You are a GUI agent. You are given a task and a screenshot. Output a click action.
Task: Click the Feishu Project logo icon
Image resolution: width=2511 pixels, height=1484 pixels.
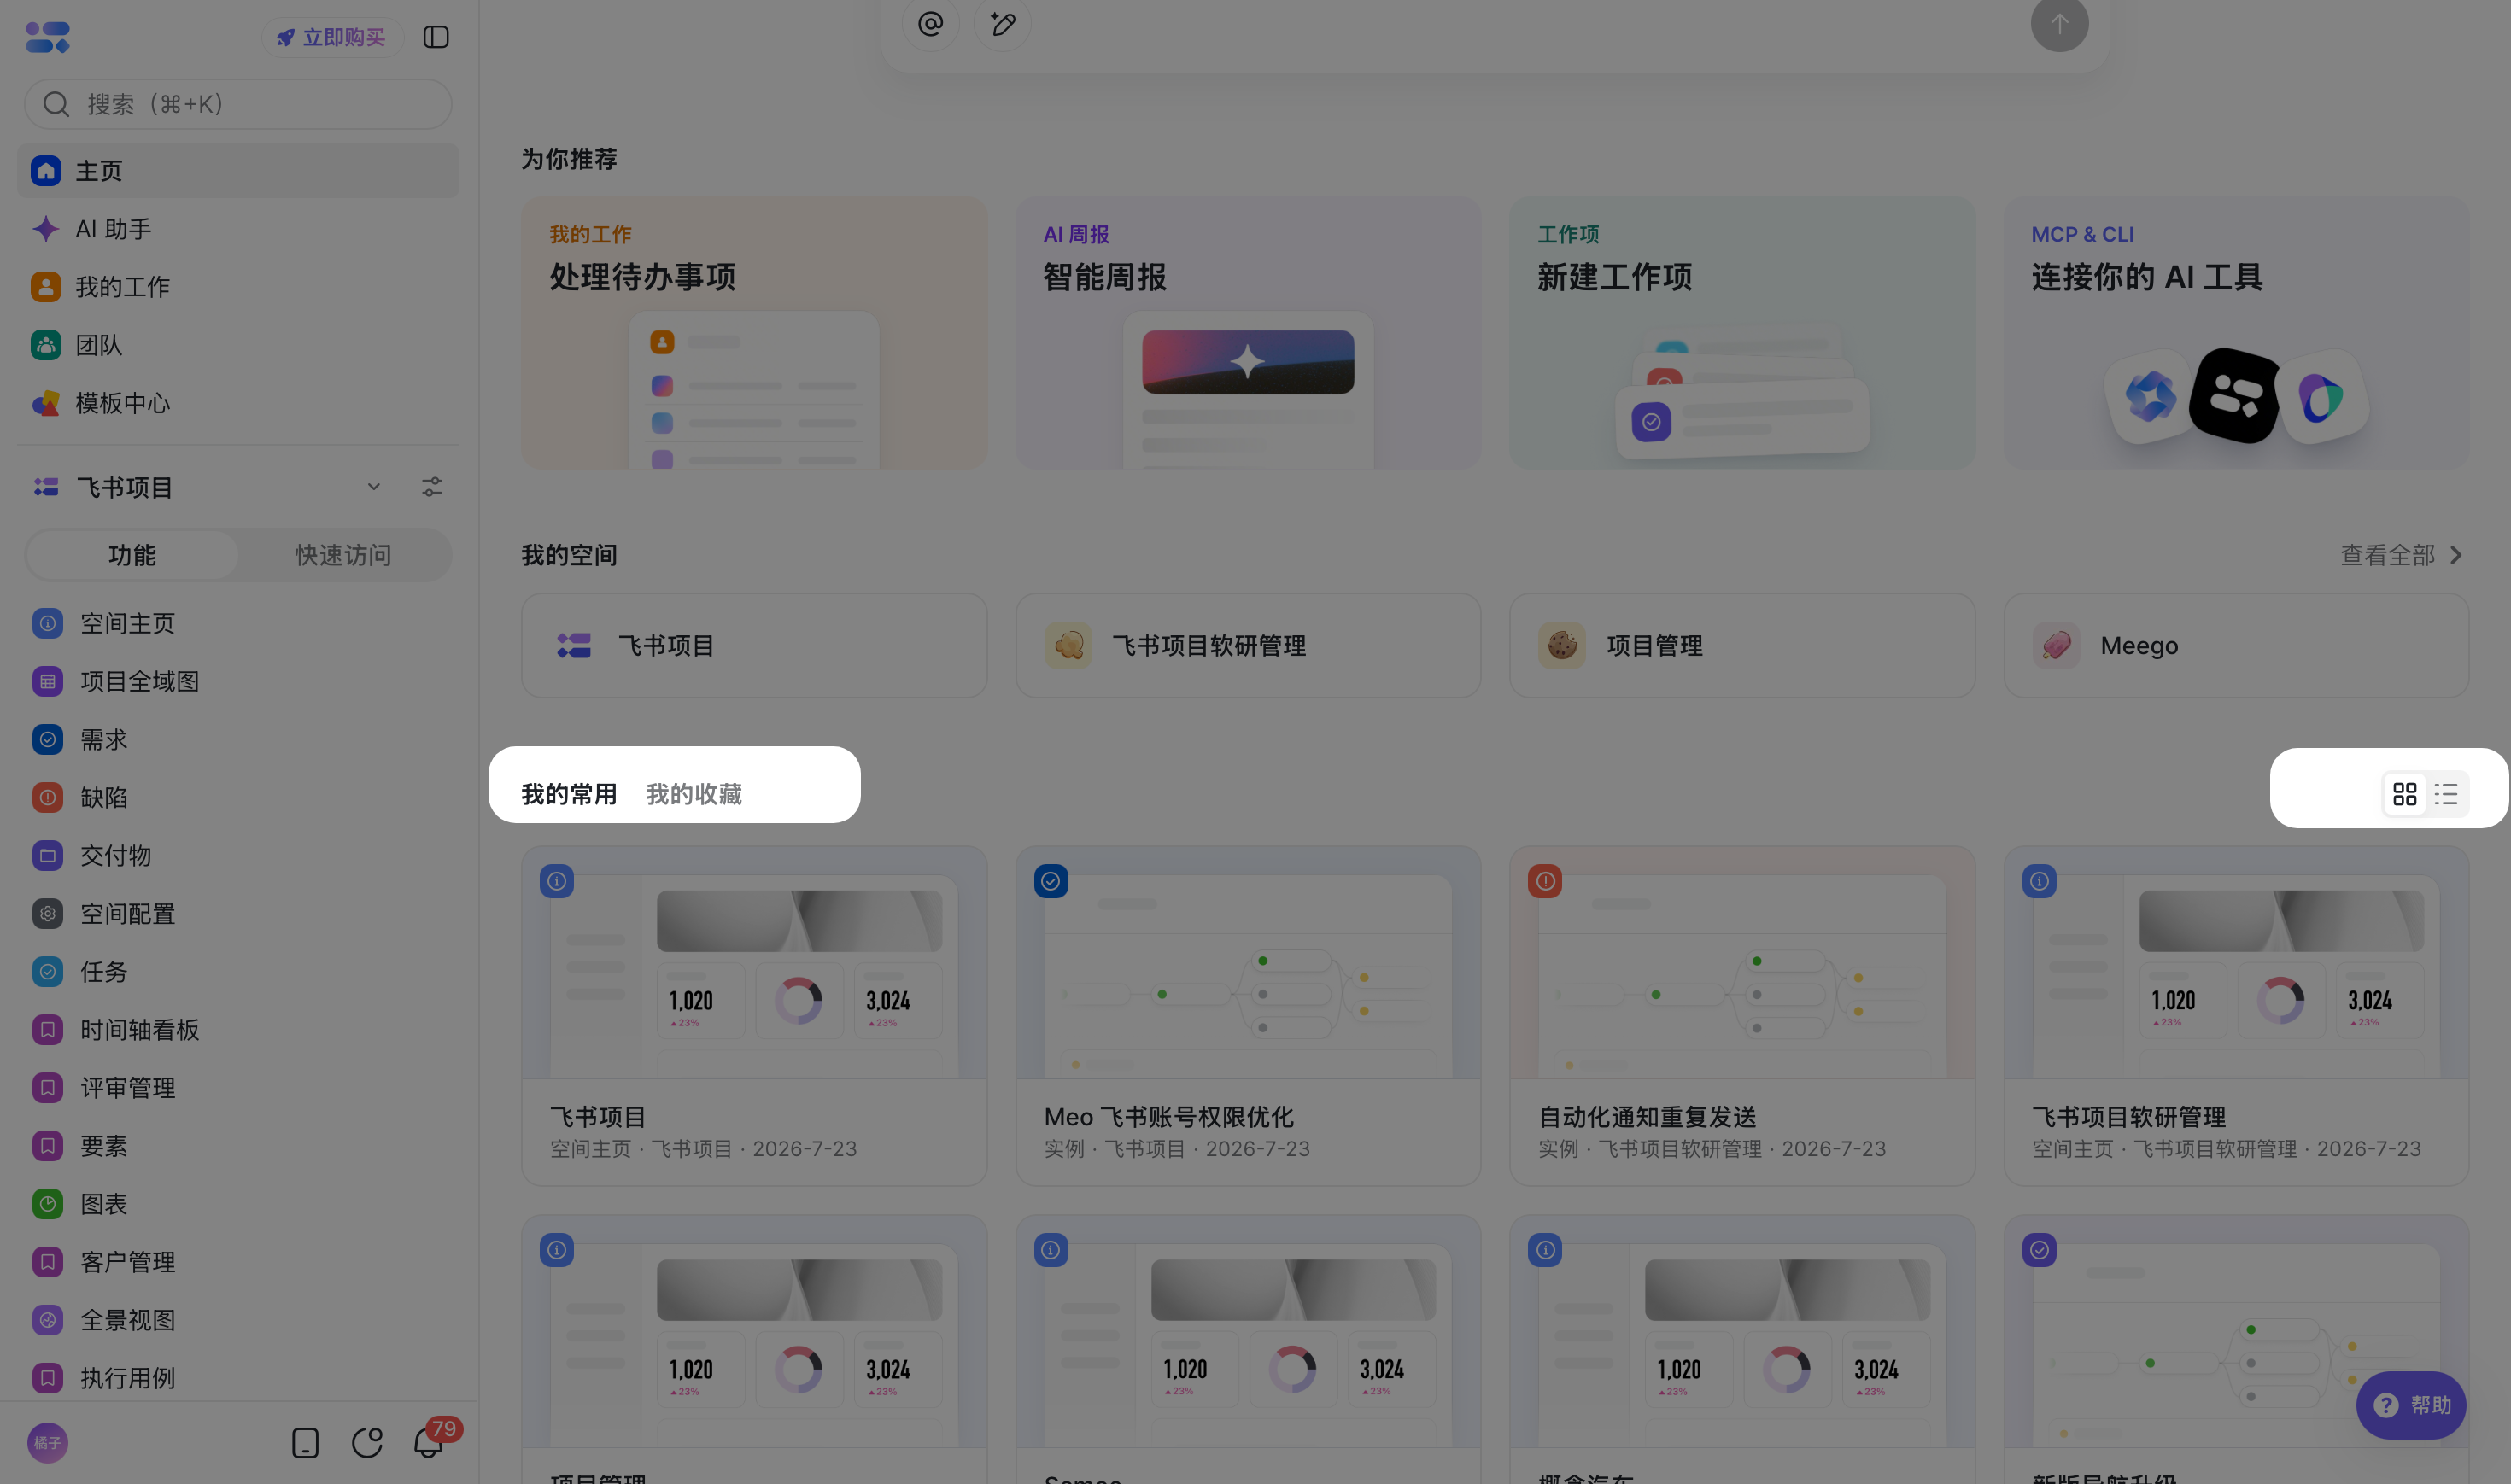pos(47,37)
